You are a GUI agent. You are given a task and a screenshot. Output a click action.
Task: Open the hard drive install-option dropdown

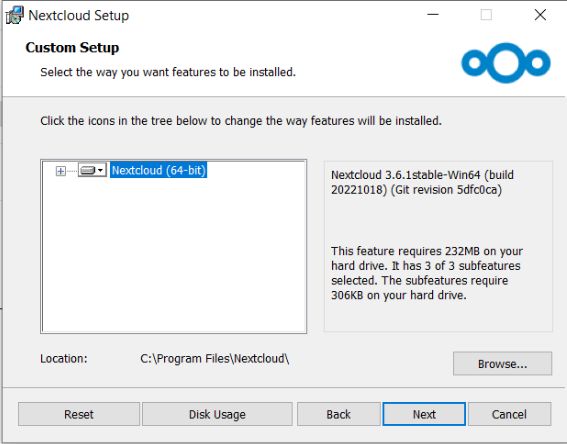point(92,170)
